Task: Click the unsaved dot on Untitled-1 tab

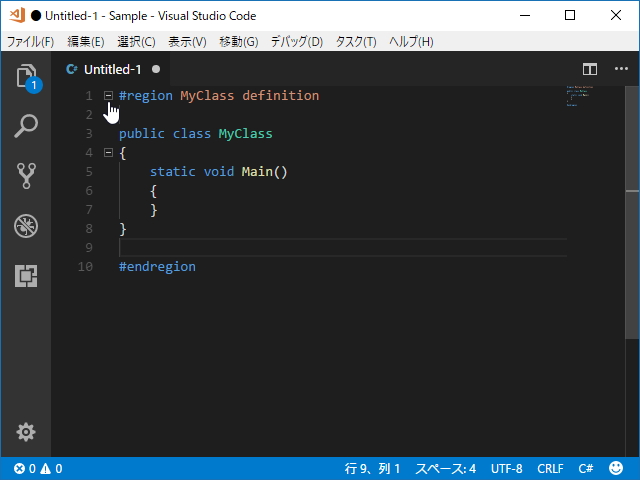Action: (x=156, y=69)
